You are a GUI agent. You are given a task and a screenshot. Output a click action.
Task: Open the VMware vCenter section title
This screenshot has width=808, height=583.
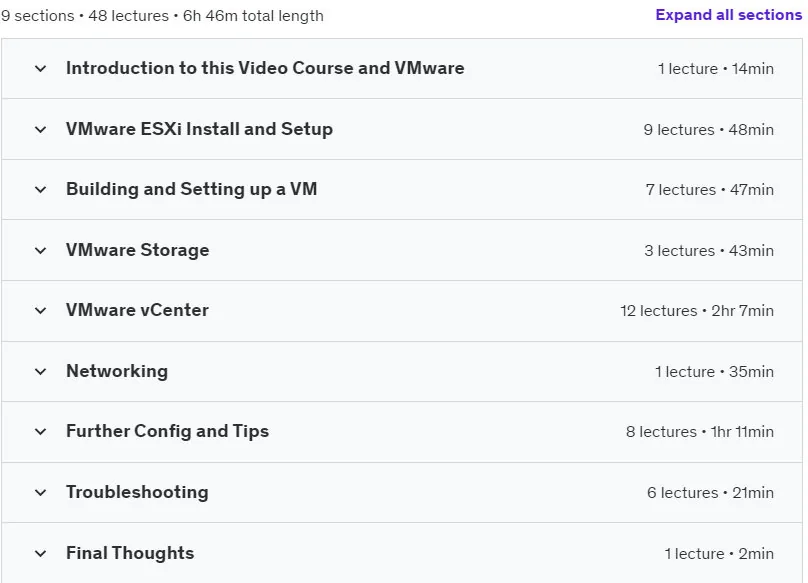point(137,310)
